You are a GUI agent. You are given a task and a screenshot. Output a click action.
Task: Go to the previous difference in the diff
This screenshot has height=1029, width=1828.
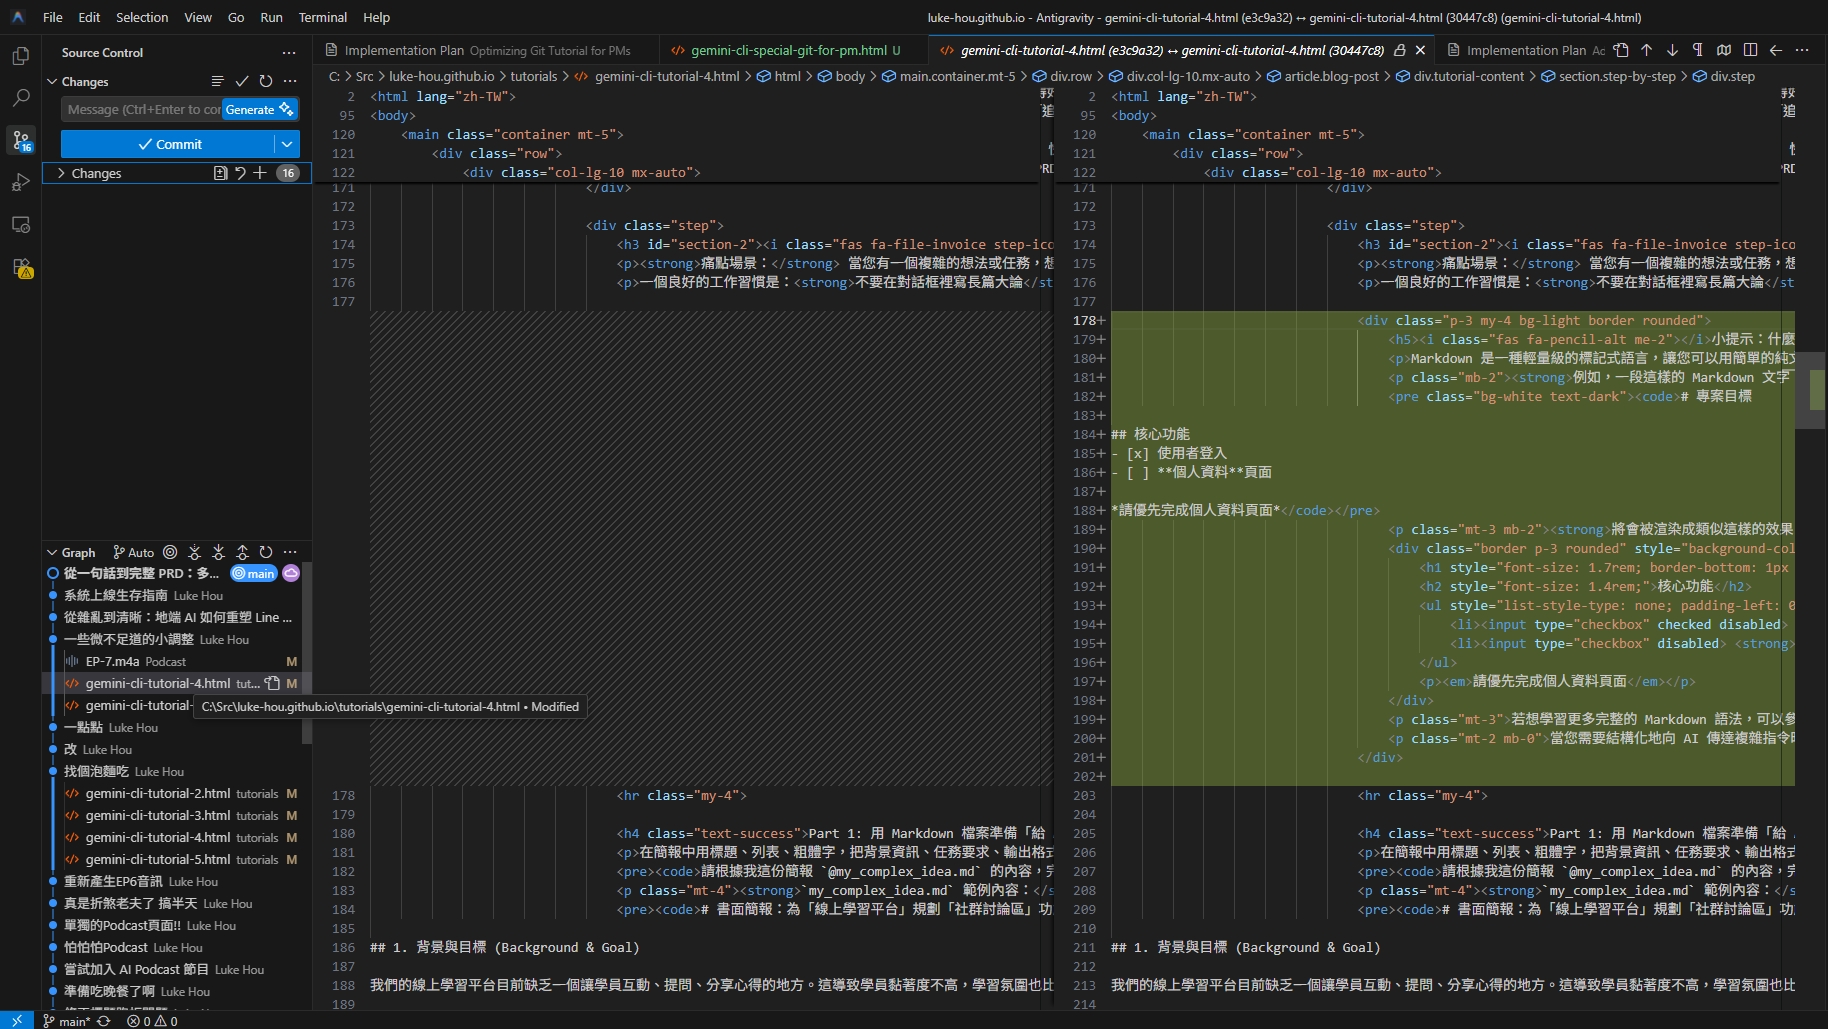click(1645, 50)
